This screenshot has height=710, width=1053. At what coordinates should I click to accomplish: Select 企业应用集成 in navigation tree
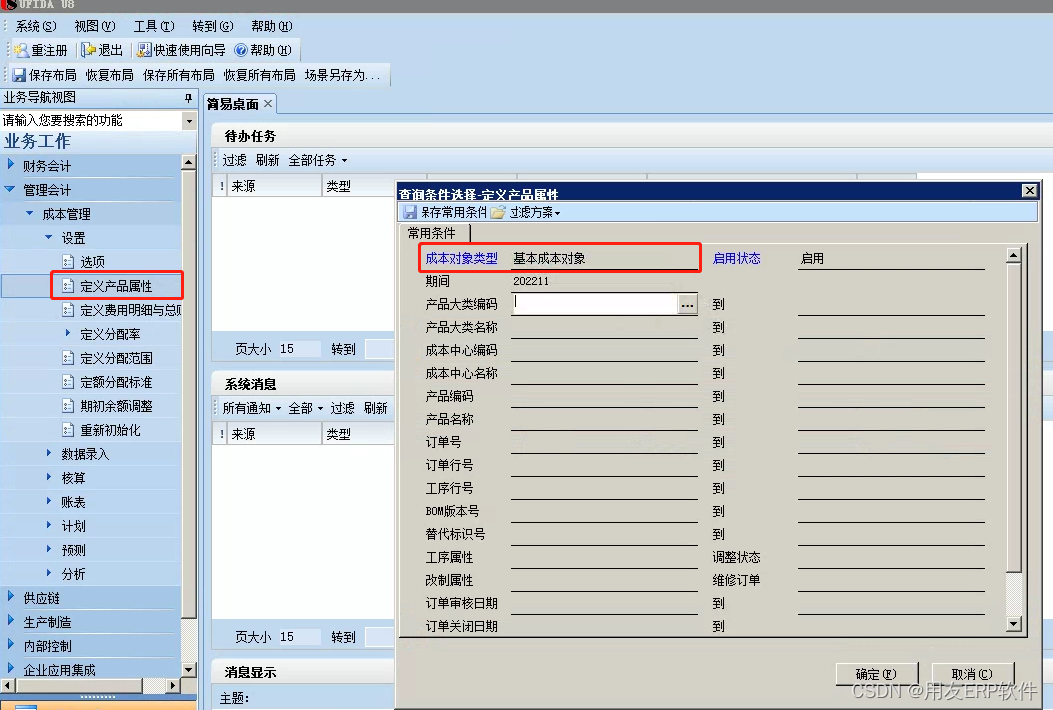pyautogui.click(x=59, y=670)
